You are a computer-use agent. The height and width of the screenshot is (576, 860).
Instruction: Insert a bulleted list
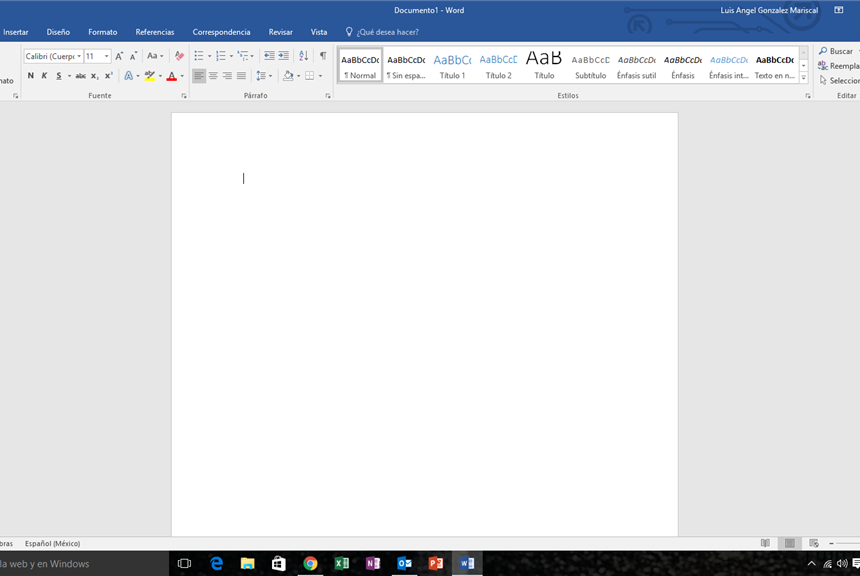pos(199,56)
